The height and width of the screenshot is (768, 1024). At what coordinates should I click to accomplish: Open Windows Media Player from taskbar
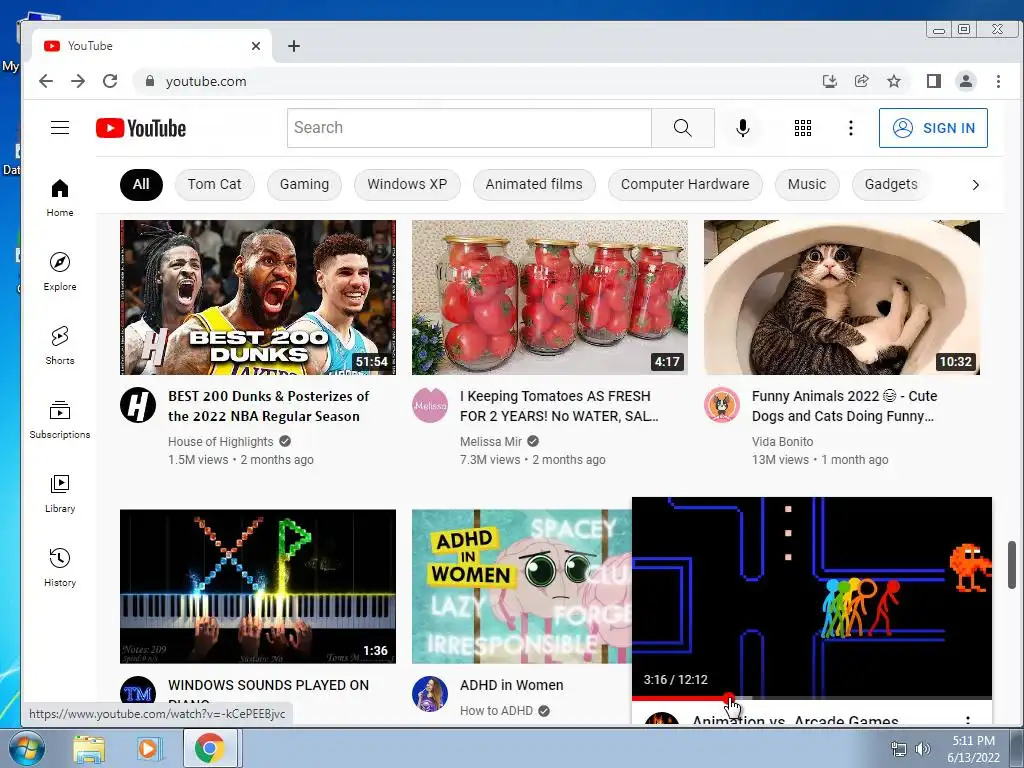148,748
